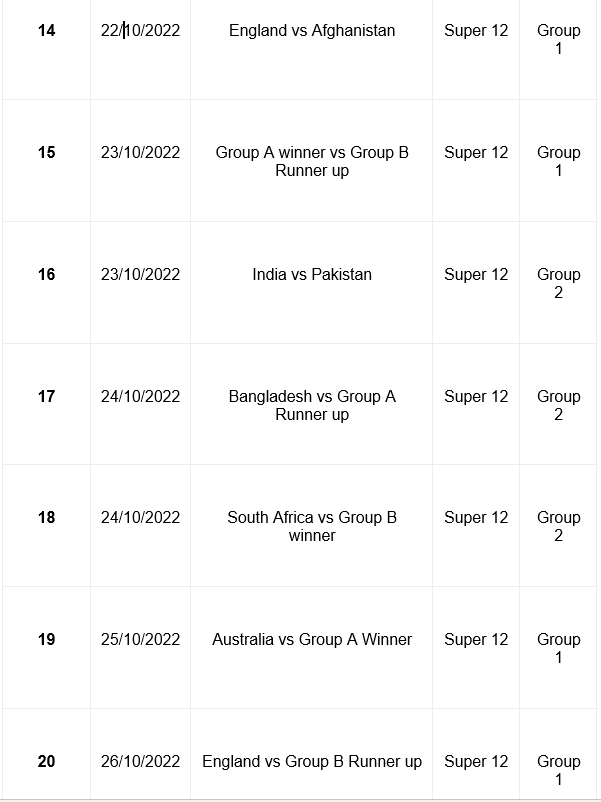Select the Group A winner vs Group B Runner up cell

click(311, 161)
